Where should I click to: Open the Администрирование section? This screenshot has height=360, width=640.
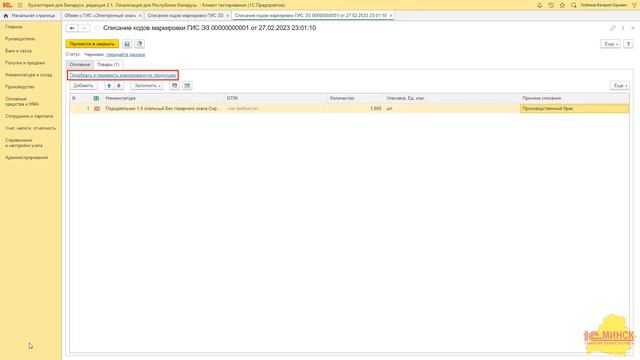(x=27, y=158)
